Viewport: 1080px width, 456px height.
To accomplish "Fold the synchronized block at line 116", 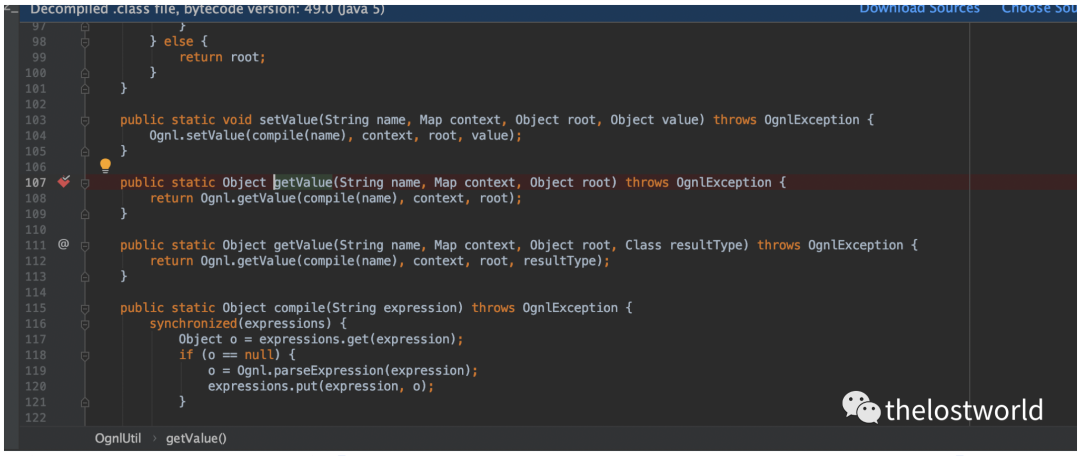I will pyautogui.click(x=85, y=324).
